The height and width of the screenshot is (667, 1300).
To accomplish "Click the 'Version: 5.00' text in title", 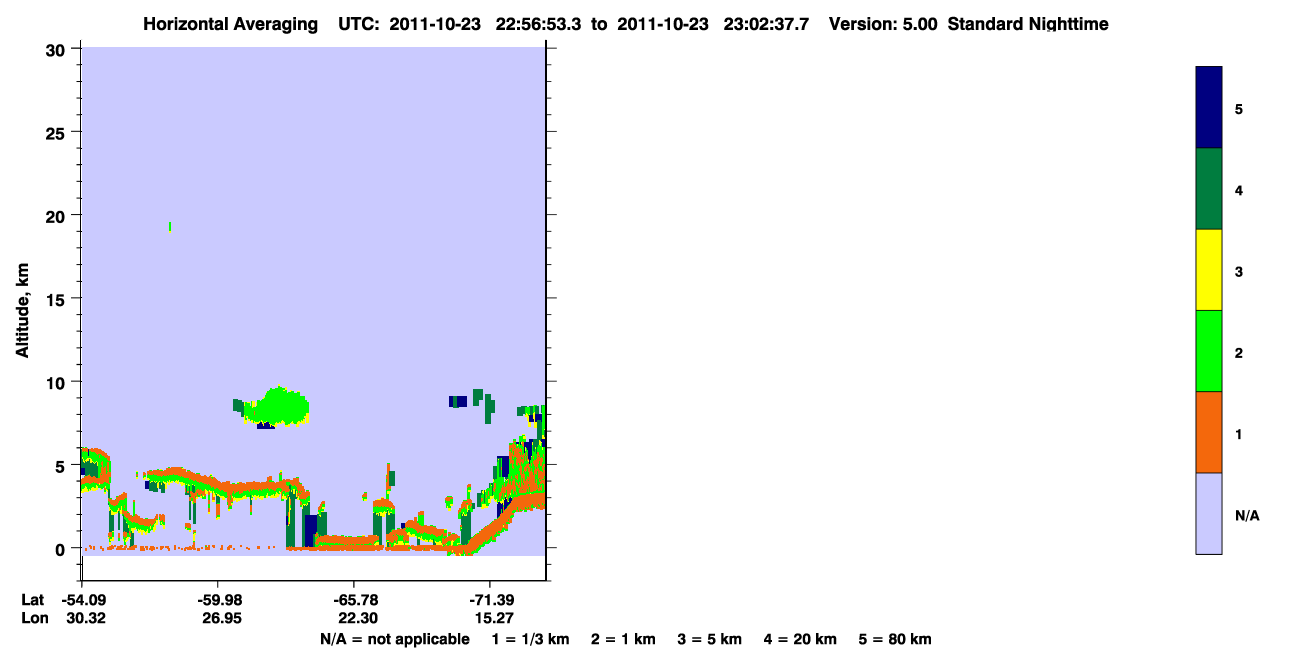I will coord(882,24).
